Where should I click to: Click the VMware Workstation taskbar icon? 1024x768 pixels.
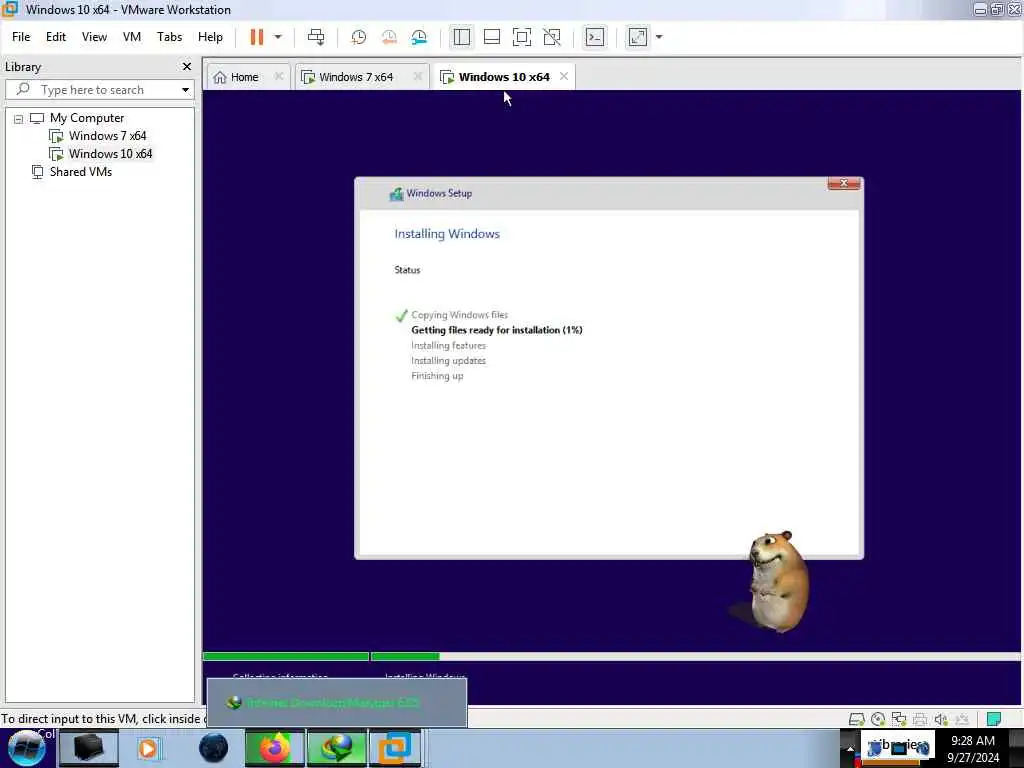pos(395,748)
